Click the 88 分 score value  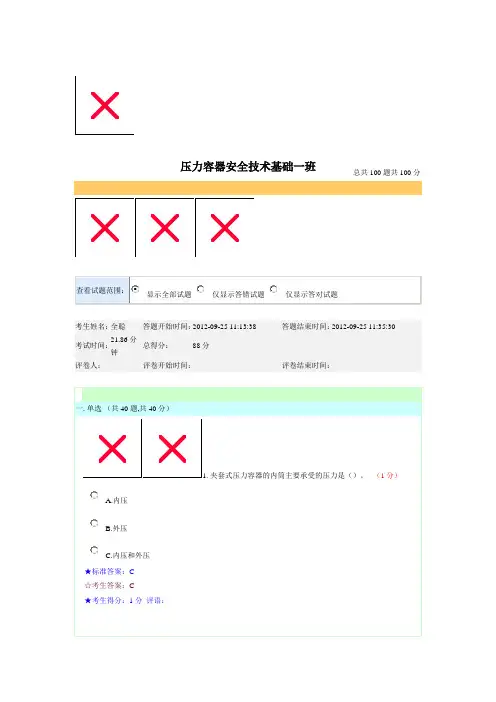click(201, 346)
